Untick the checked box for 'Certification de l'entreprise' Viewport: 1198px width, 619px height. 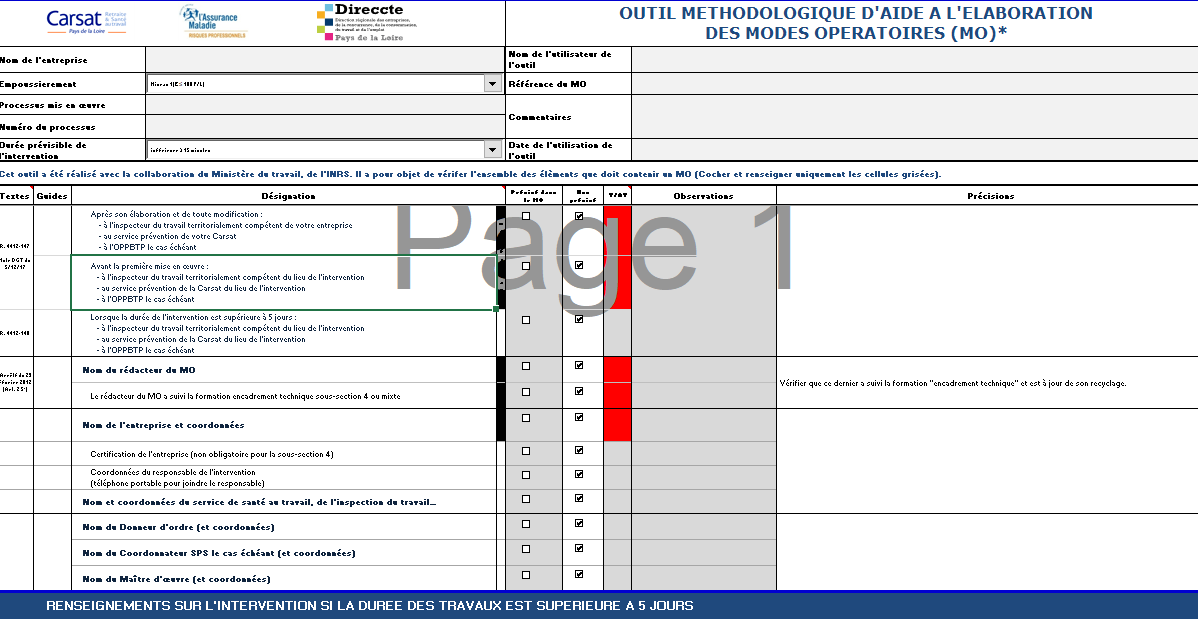(x=579, y=450)
